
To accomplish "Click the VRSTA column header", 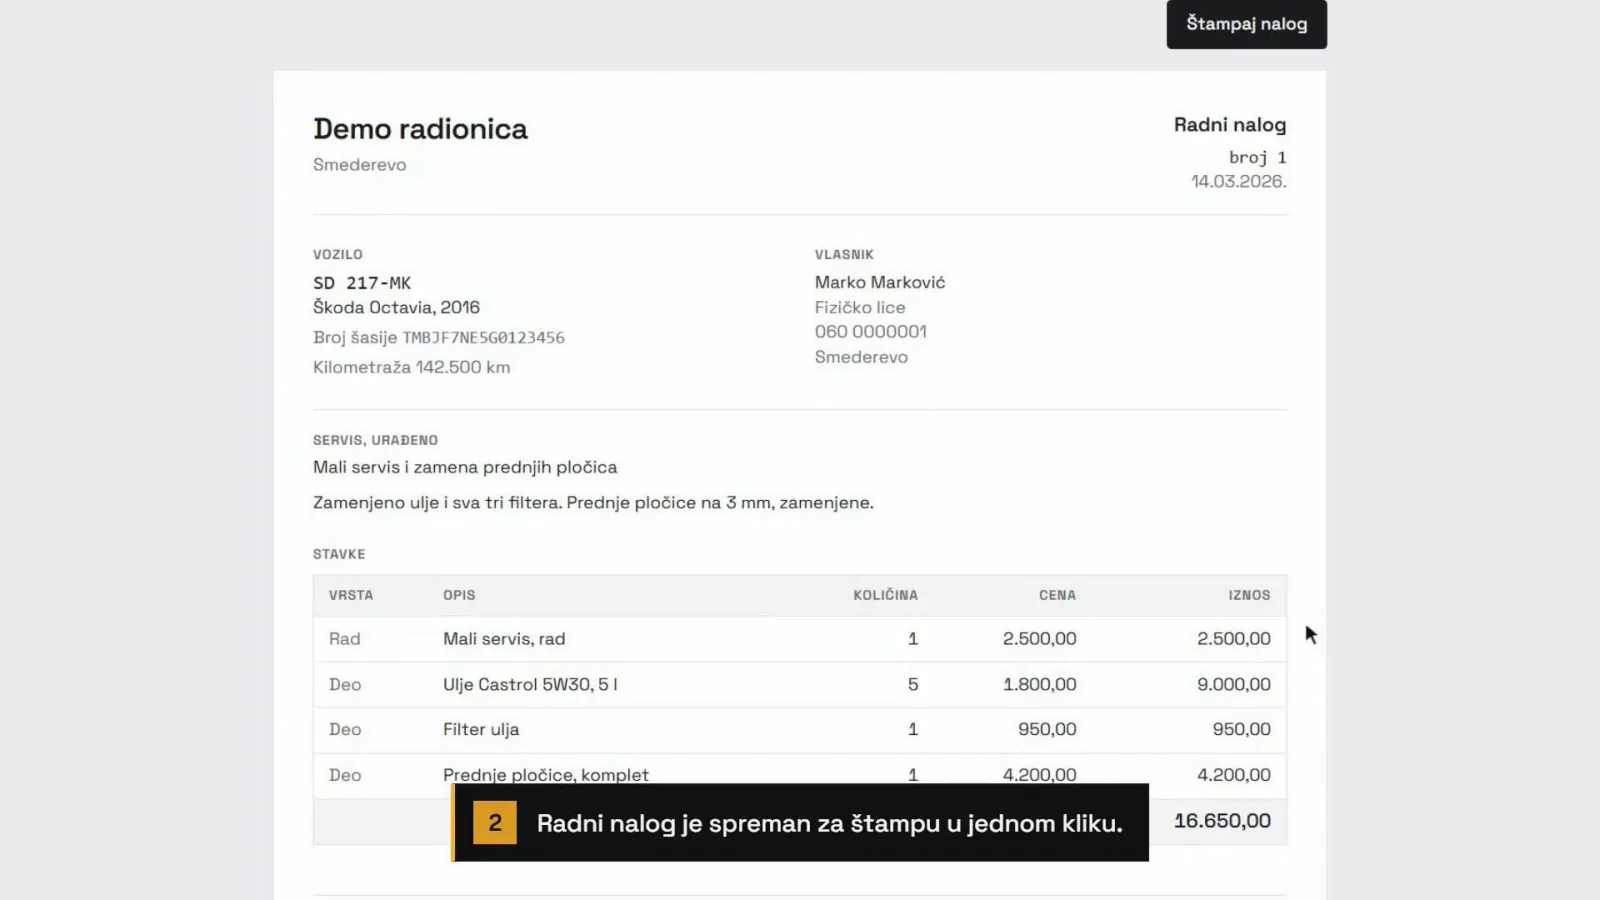I will (x=351, y=595).
